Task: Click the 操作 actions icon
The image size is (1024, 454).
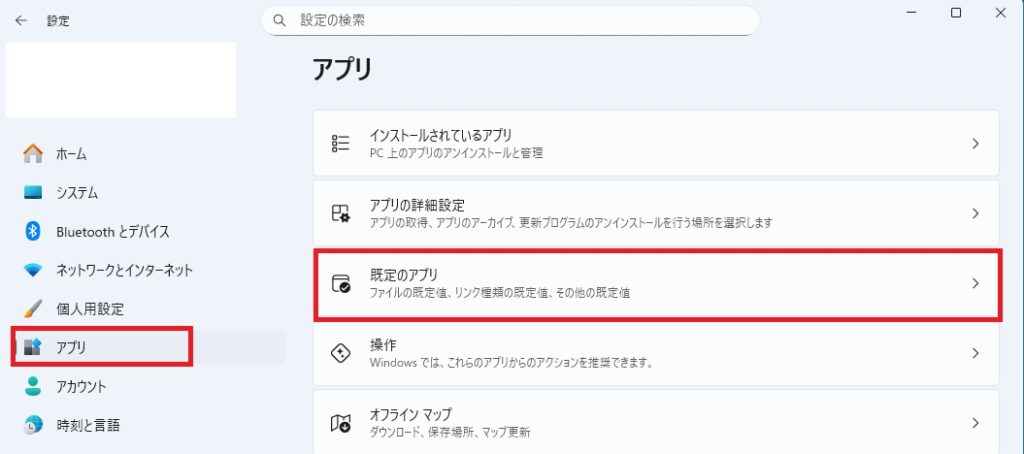Action: click(x=340, y=353)
